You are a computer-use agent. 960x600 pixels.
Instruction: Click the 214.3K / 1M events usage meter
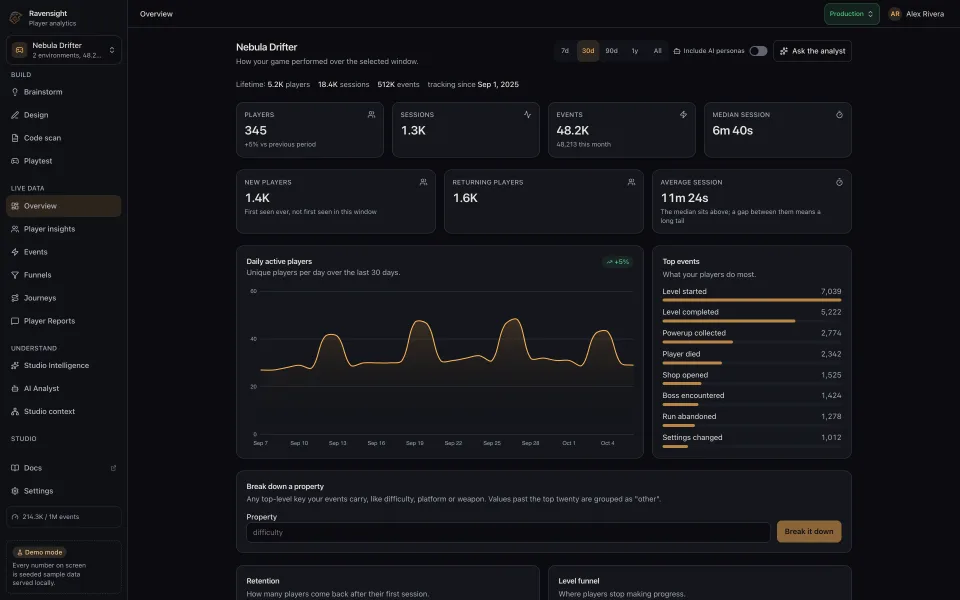[64, 517]
